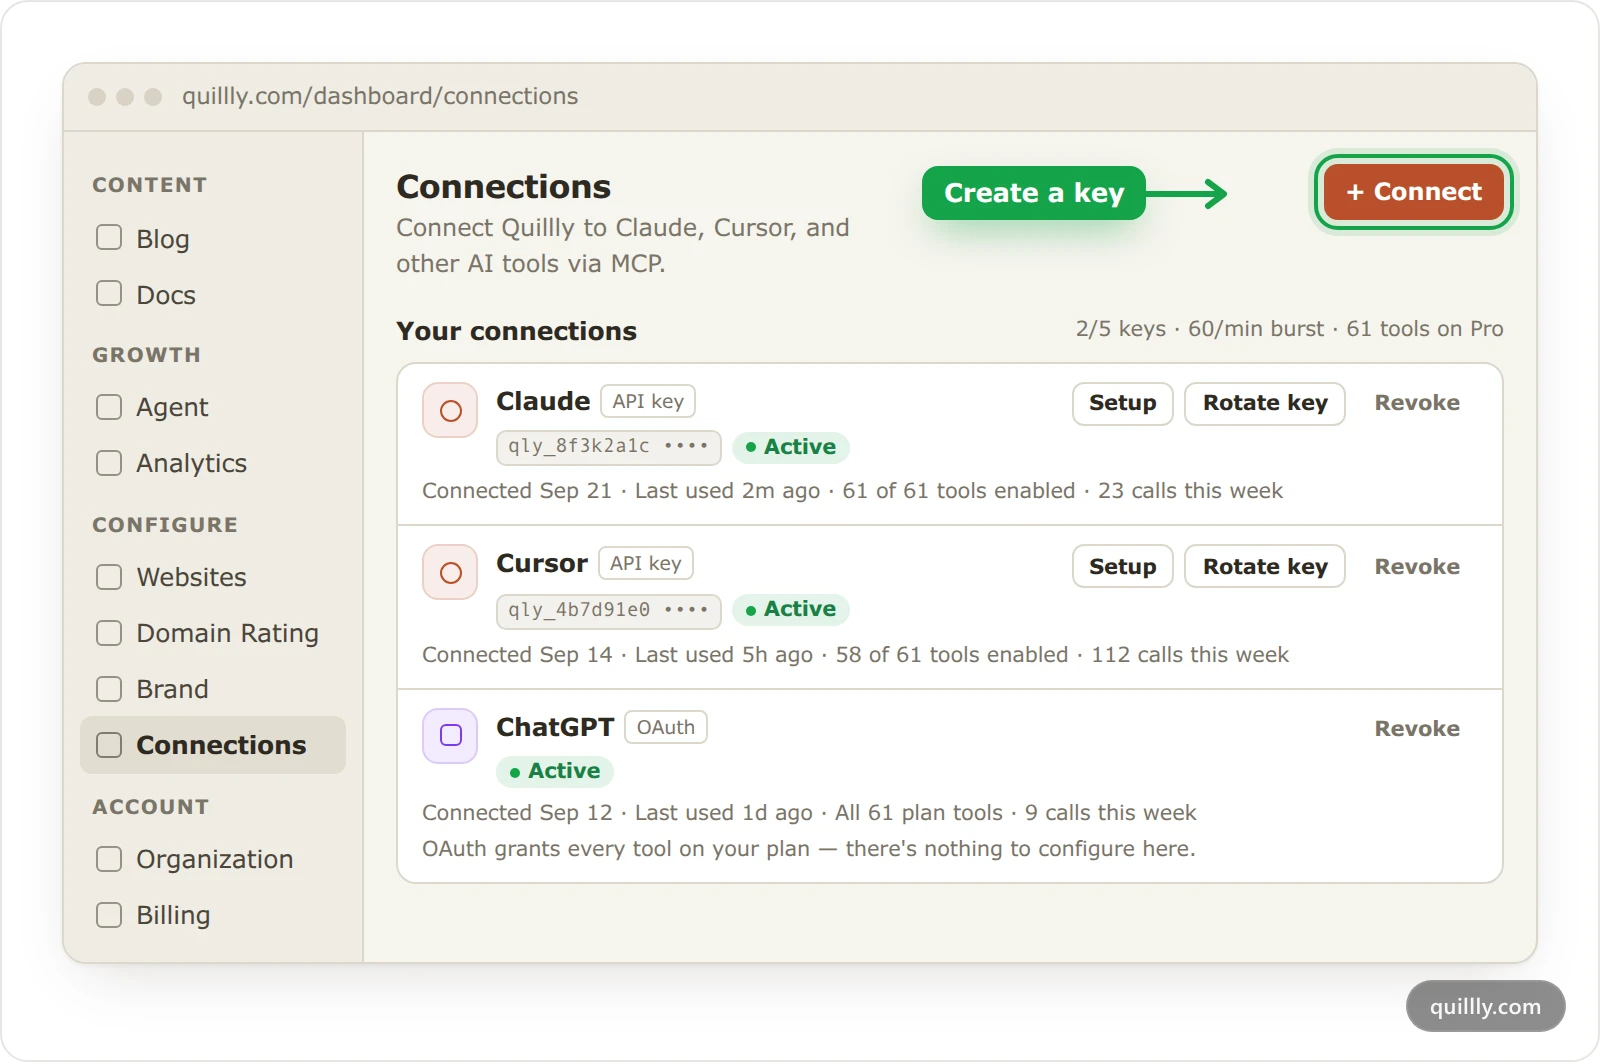This screenshot has height=1064, width=1600.
Task: Open the Blog section
Action: [x=213, y=238]
